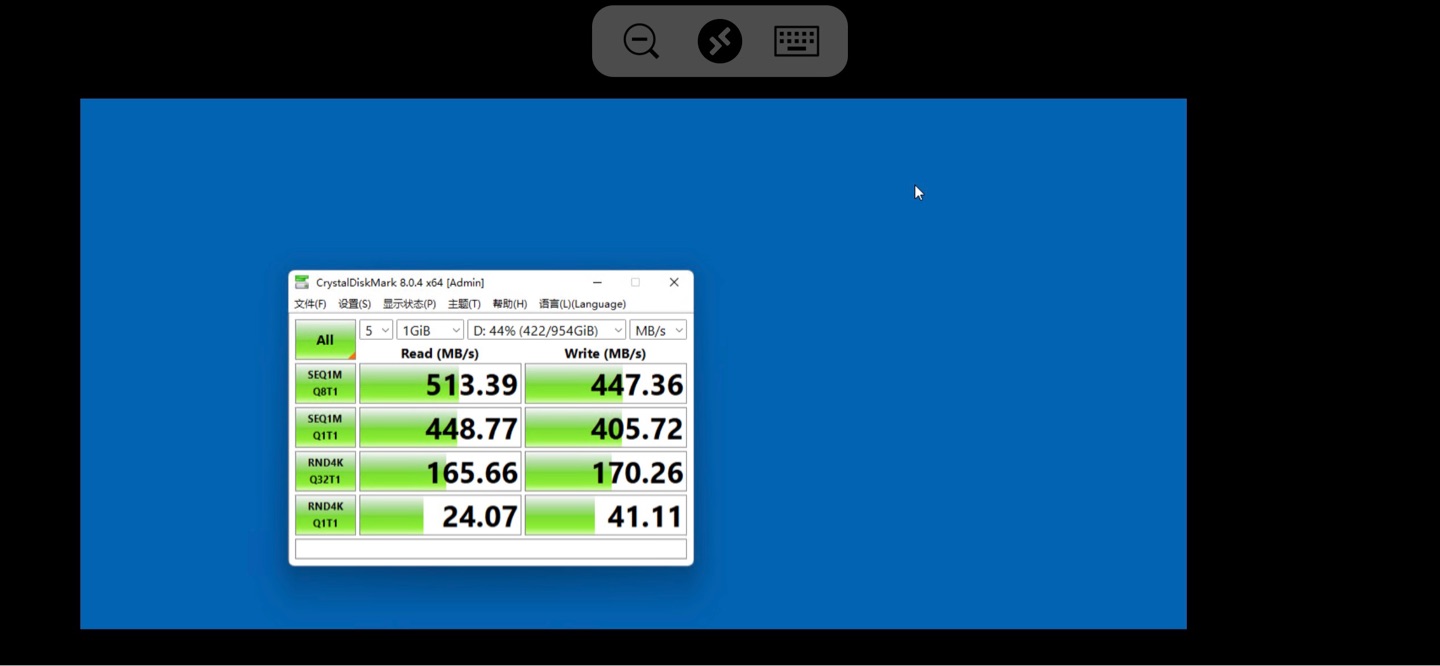Click the CrystalDiskMark title bar app icon

click(x=302, y=282)
